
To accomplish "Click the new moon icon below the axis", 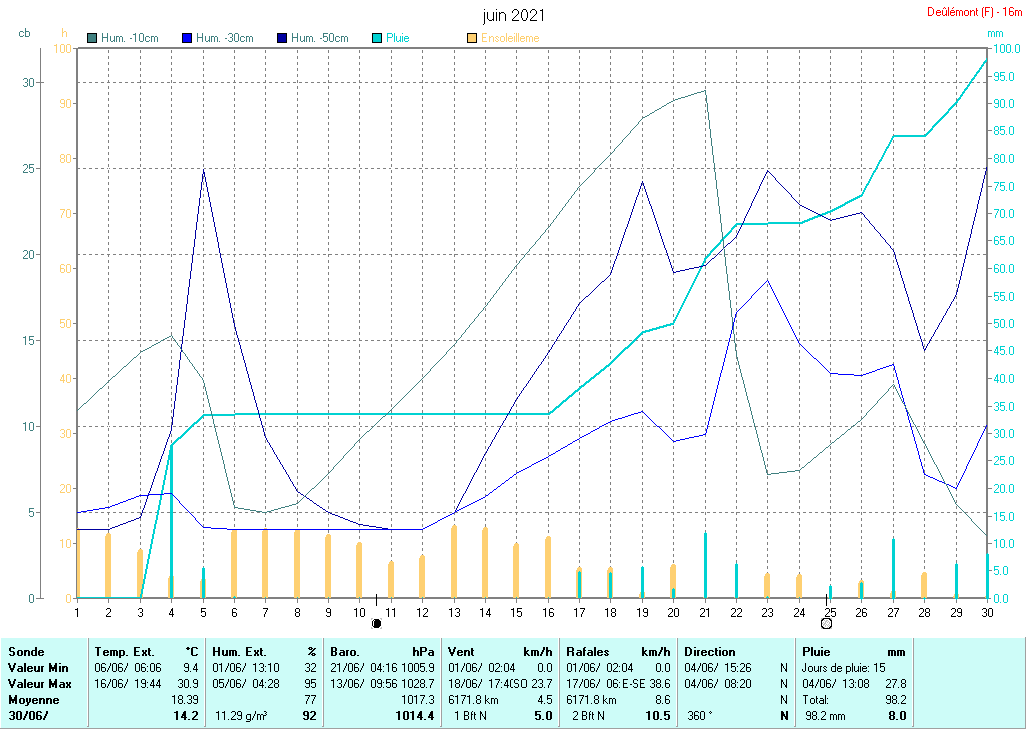I will tap(376, 623).
